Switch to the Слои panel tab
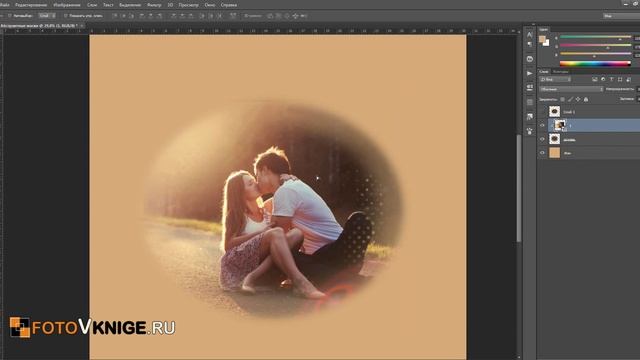The height and width of the screenshot is (360, 640). click(x=544, y=71)
